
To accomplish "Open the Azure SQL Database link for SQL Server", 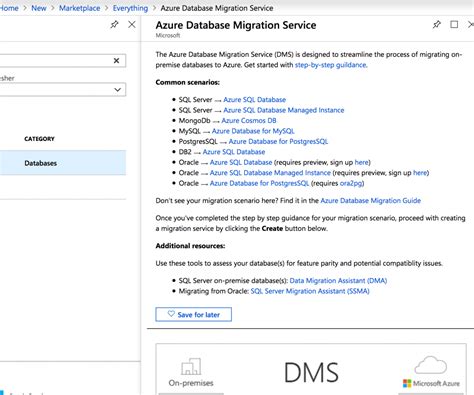I will pos(255,100).
